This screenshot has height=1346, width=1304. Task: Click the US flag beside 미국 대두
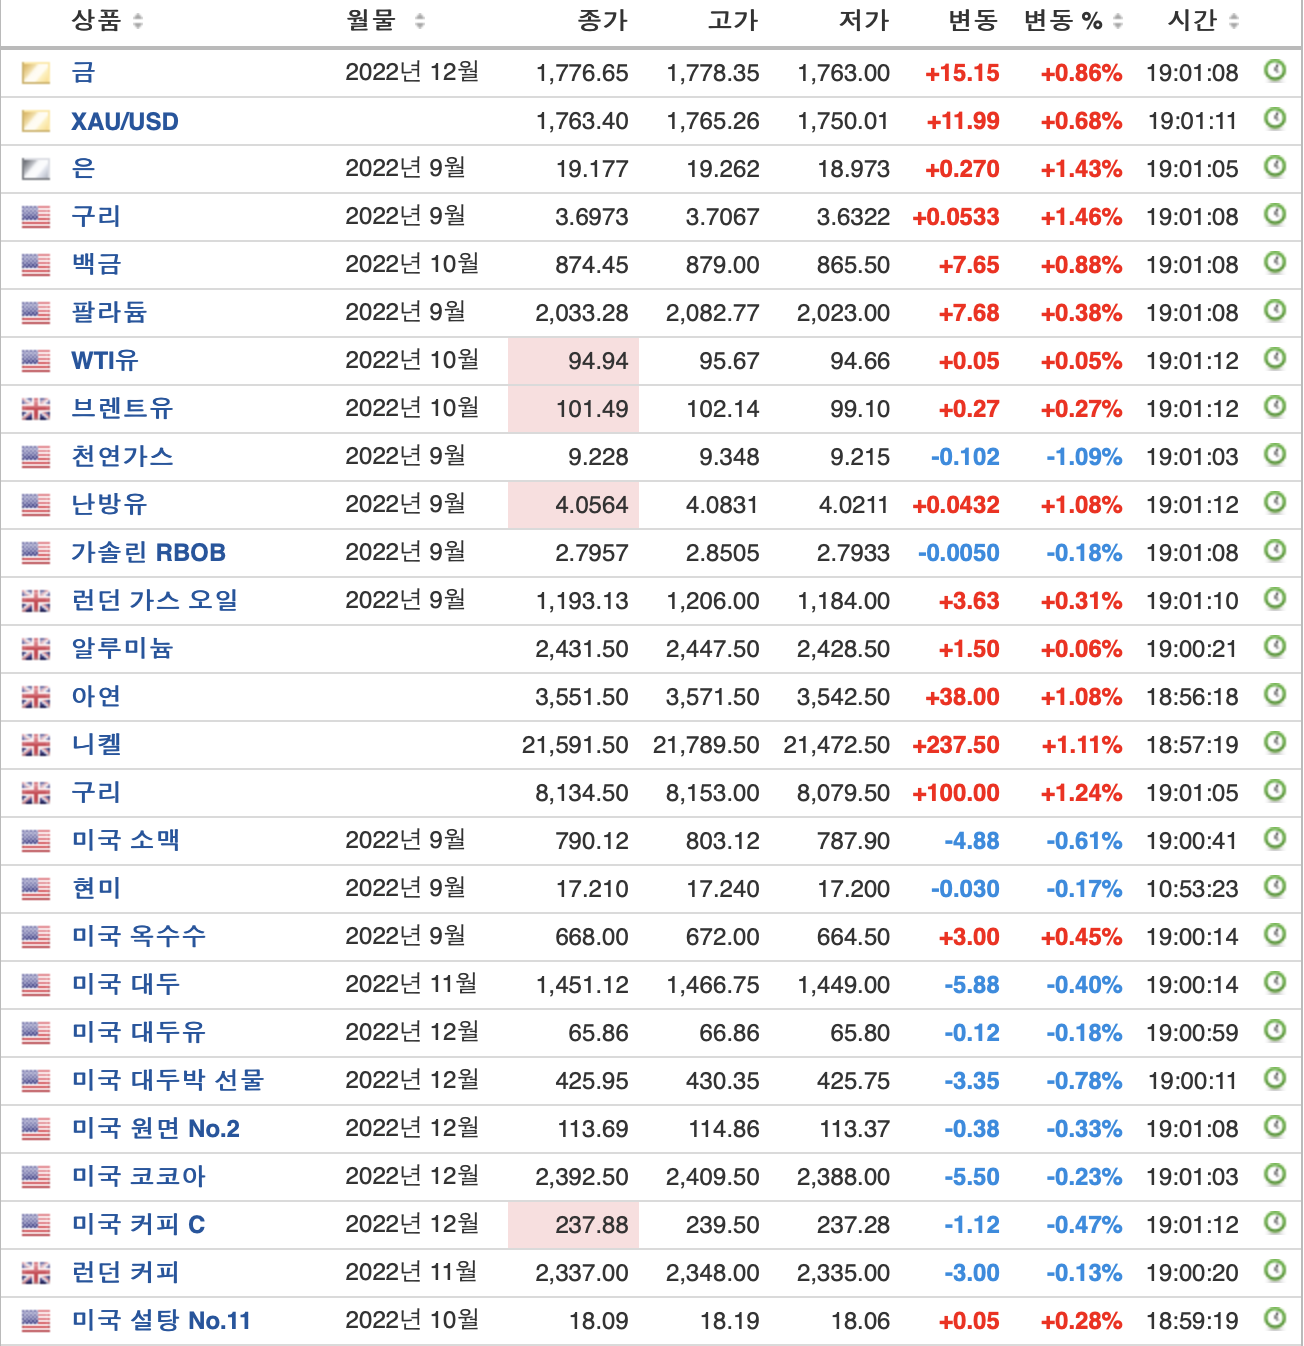click(x=36, y=985)
